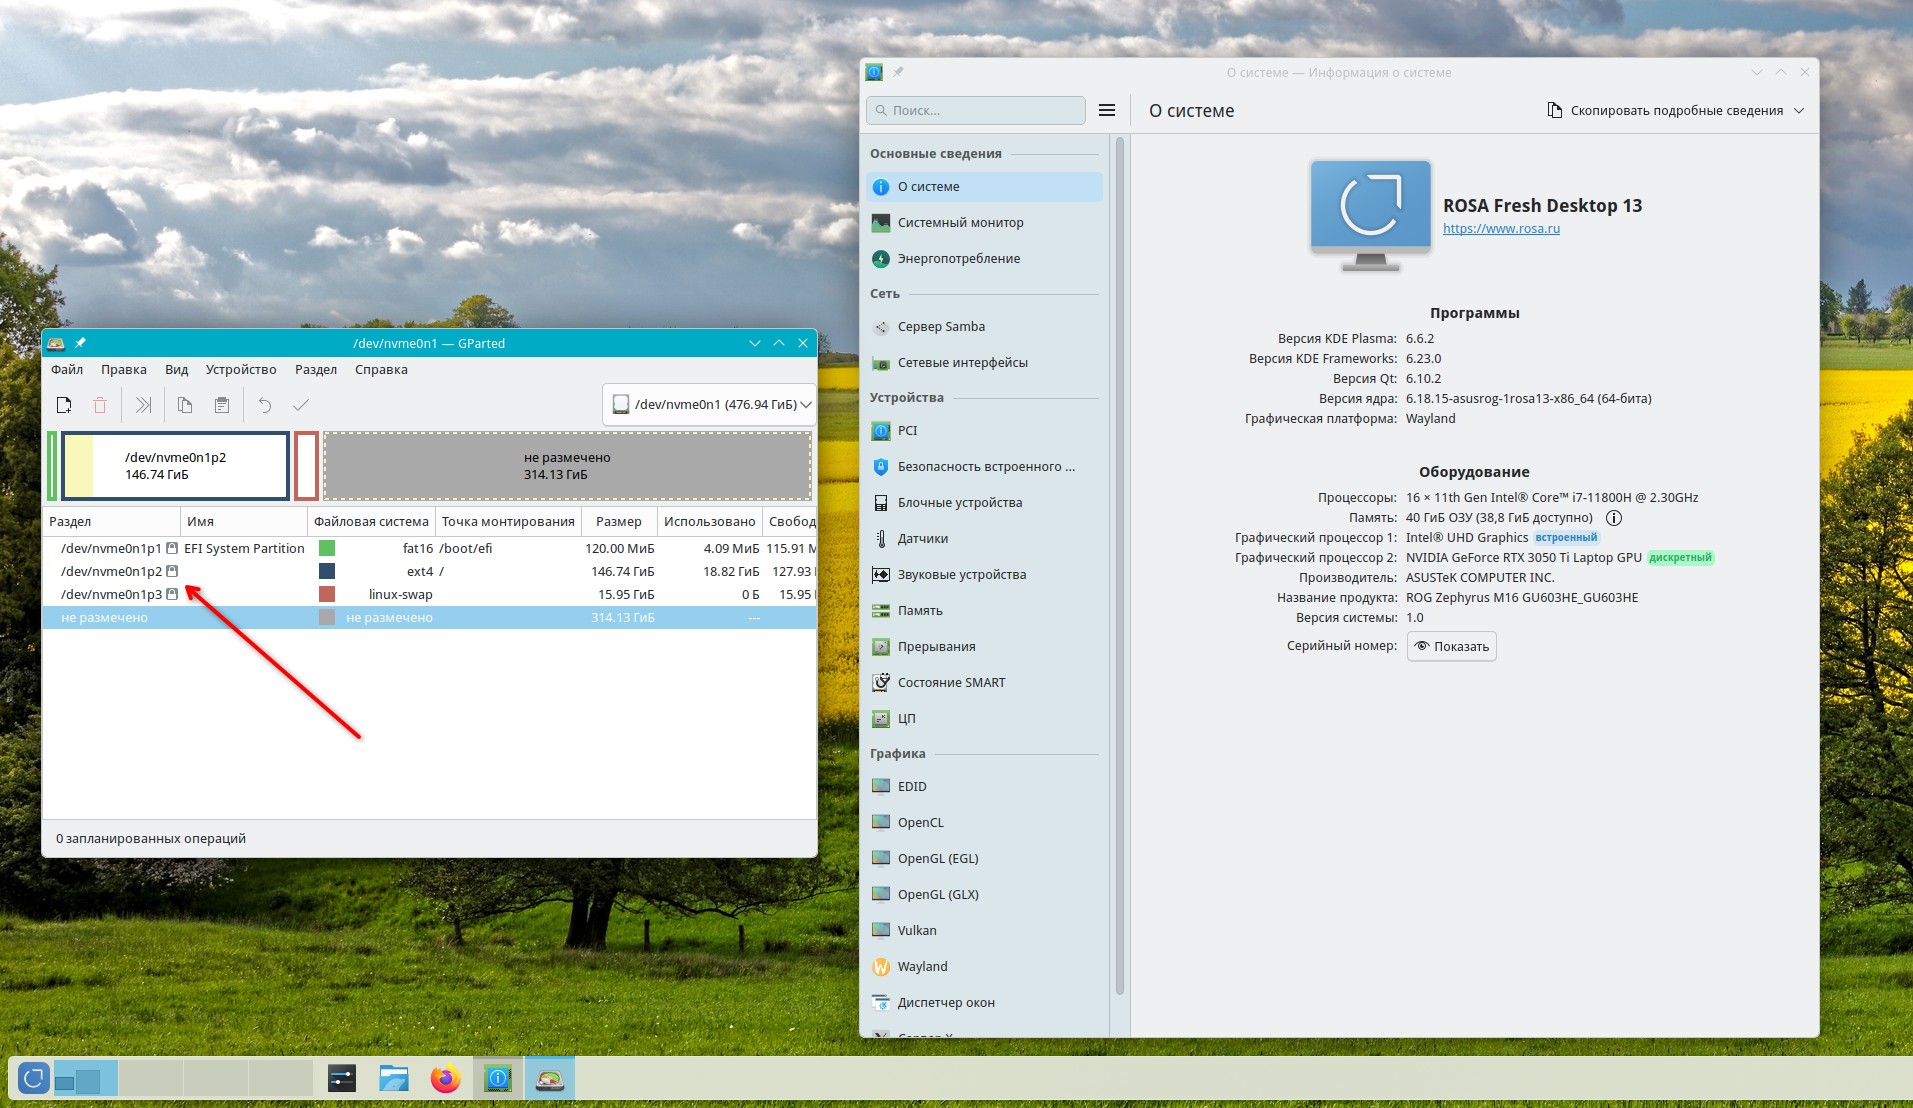Open the Vulkan graphics page
This screenshot has height=1108, width=1913.
(x=985, y=931)
